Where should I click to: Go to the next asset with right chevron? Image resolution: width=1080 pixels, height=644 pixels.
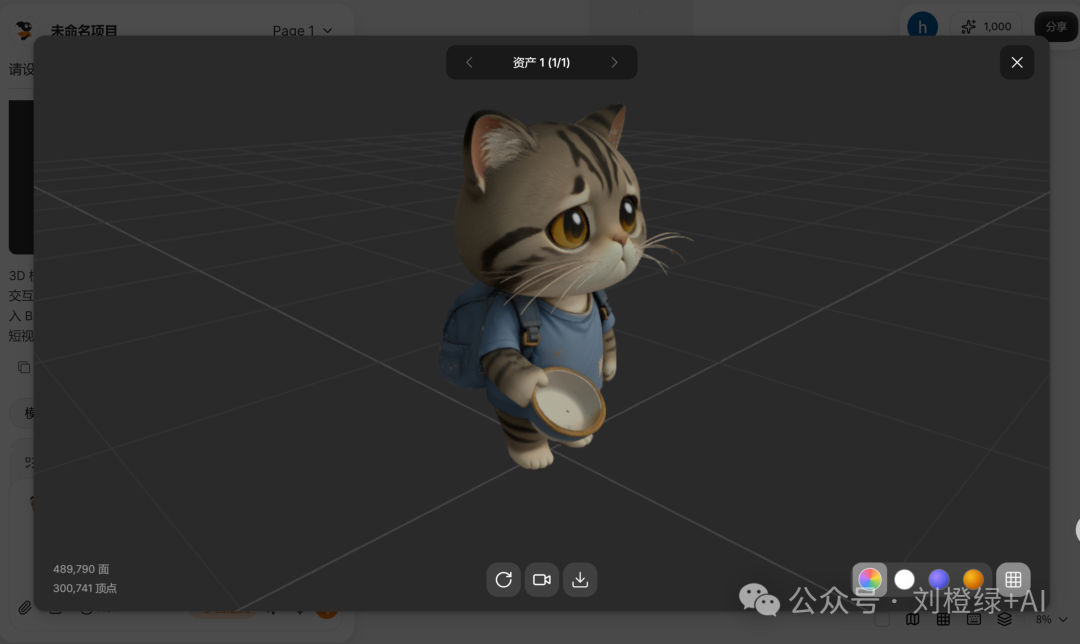click(x=614, y=63)
